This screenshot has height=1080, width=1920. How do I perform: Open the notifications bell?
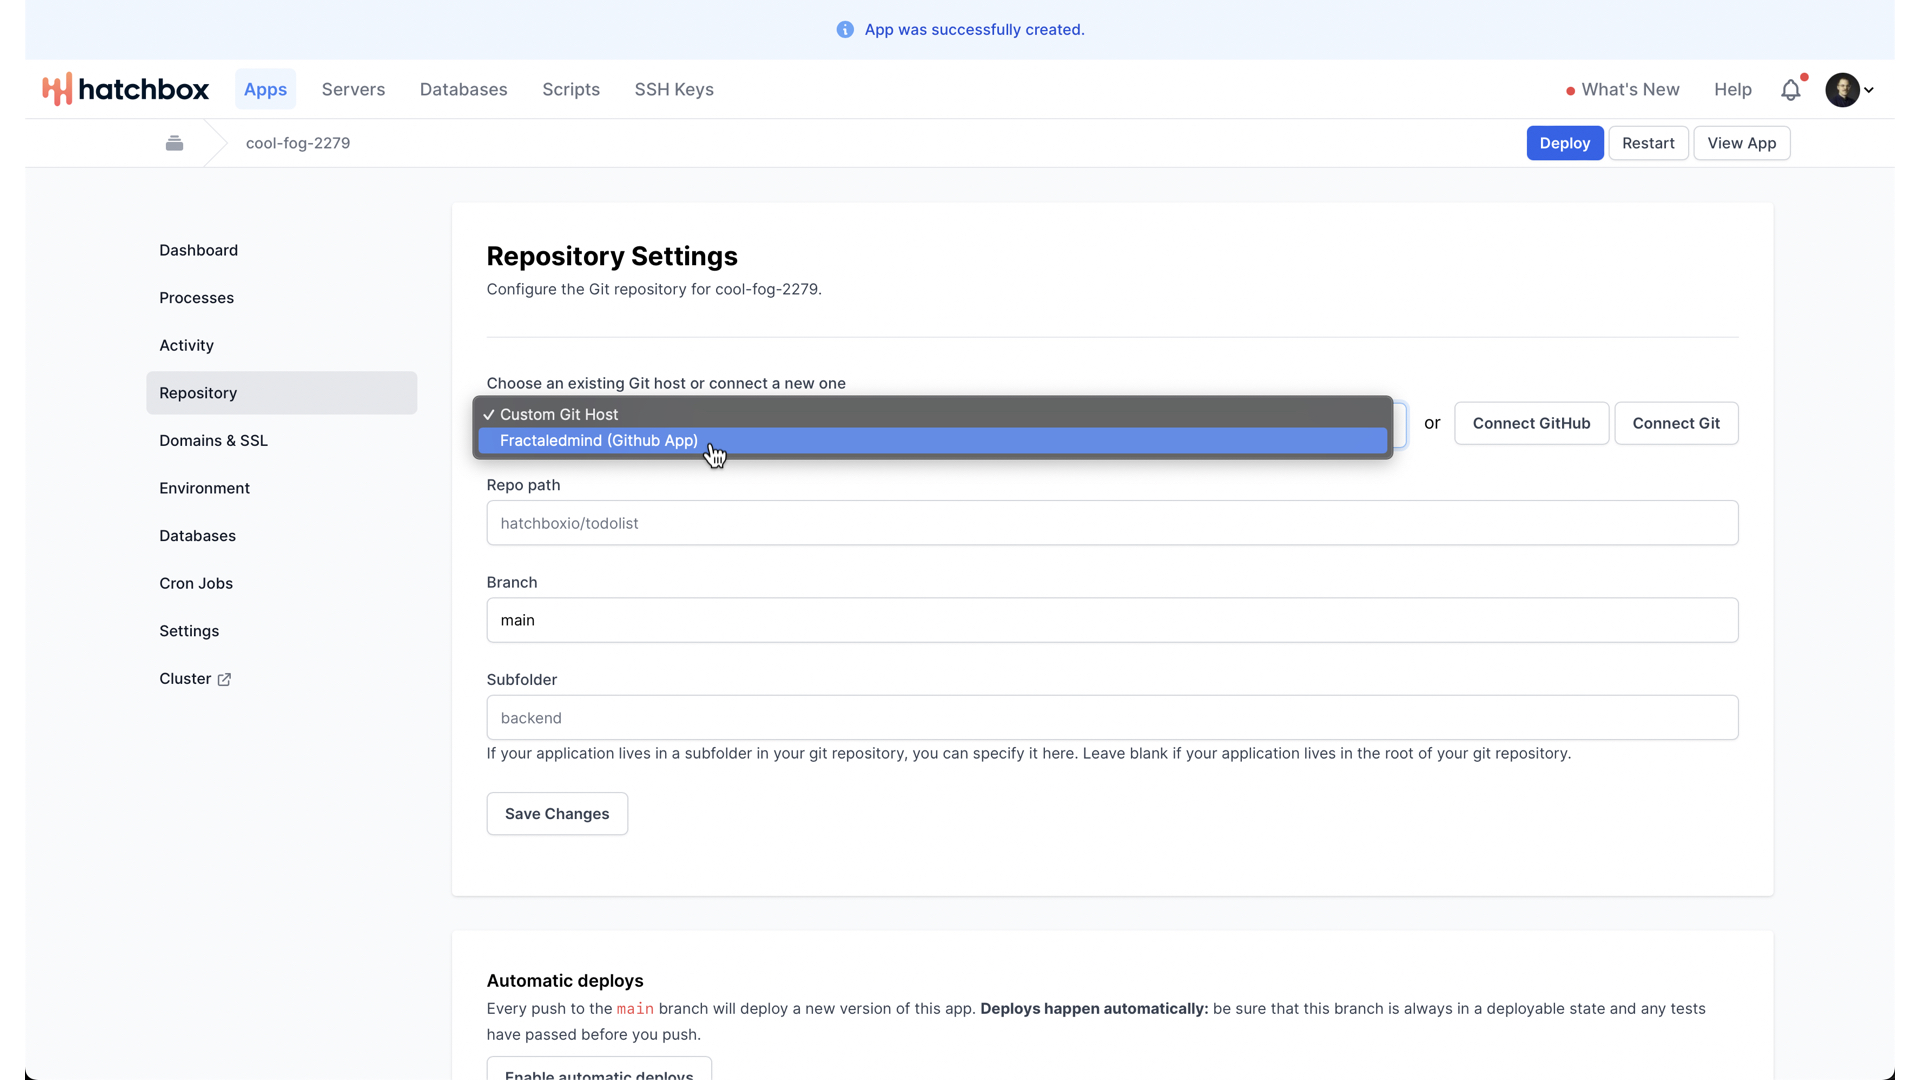point(1790,90)
